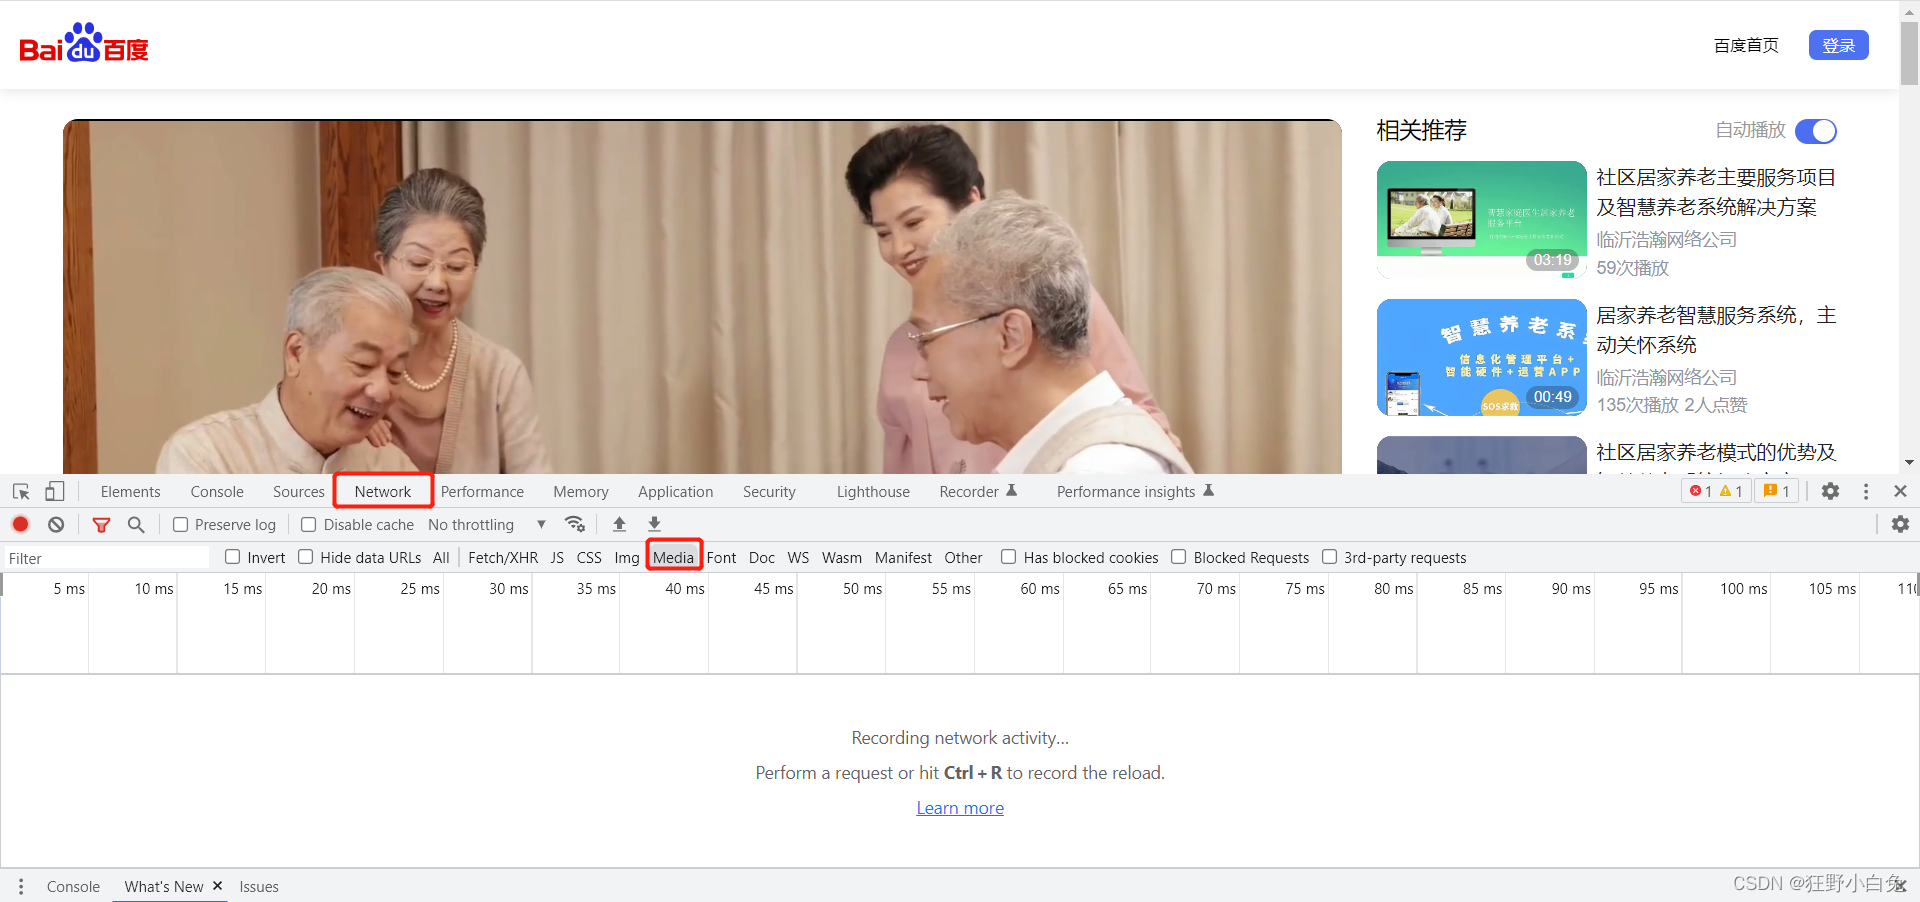Filter requests by Font type

[x=721, y=557]
